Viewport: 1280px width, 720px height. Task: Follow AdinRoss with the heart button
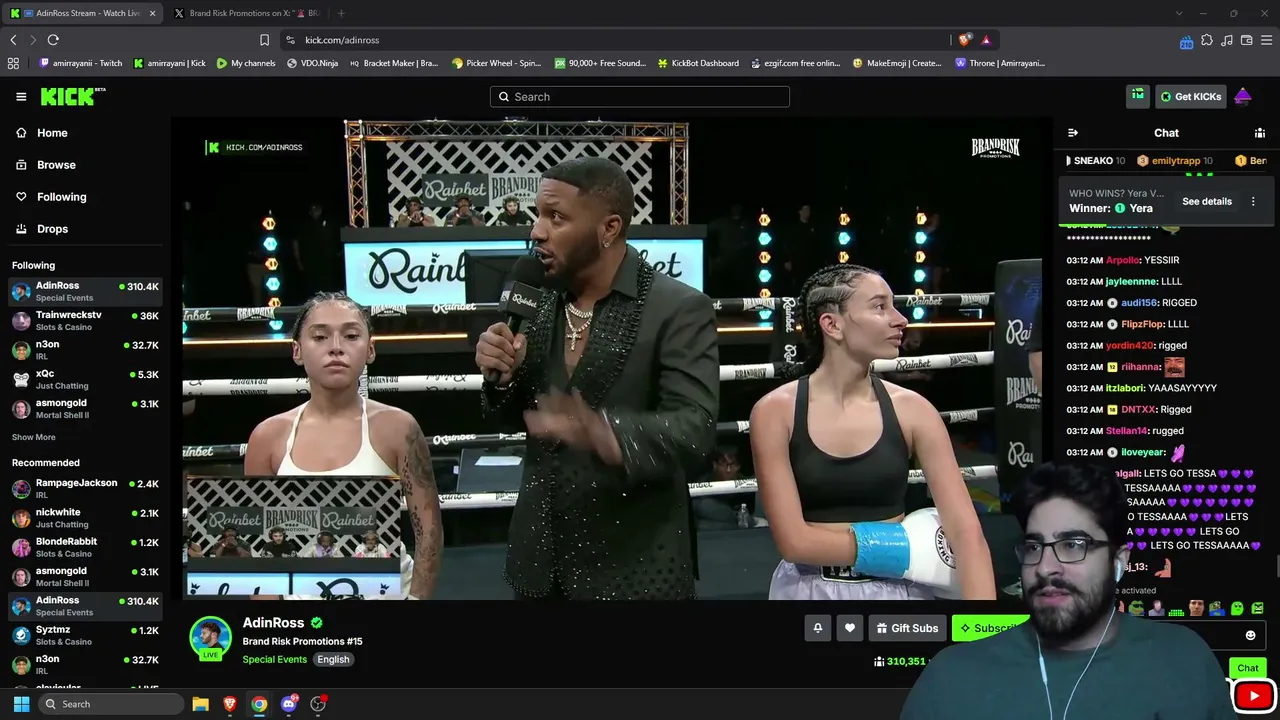pos(850,628)
